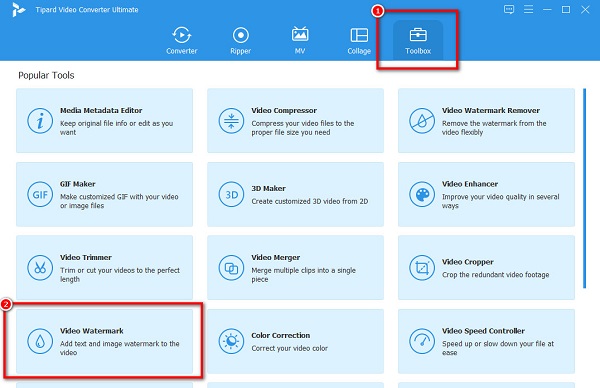This screenshot has height=388, width=600.
Task: Click 'Speed up or slow down' description
Action: coord(498,348)
